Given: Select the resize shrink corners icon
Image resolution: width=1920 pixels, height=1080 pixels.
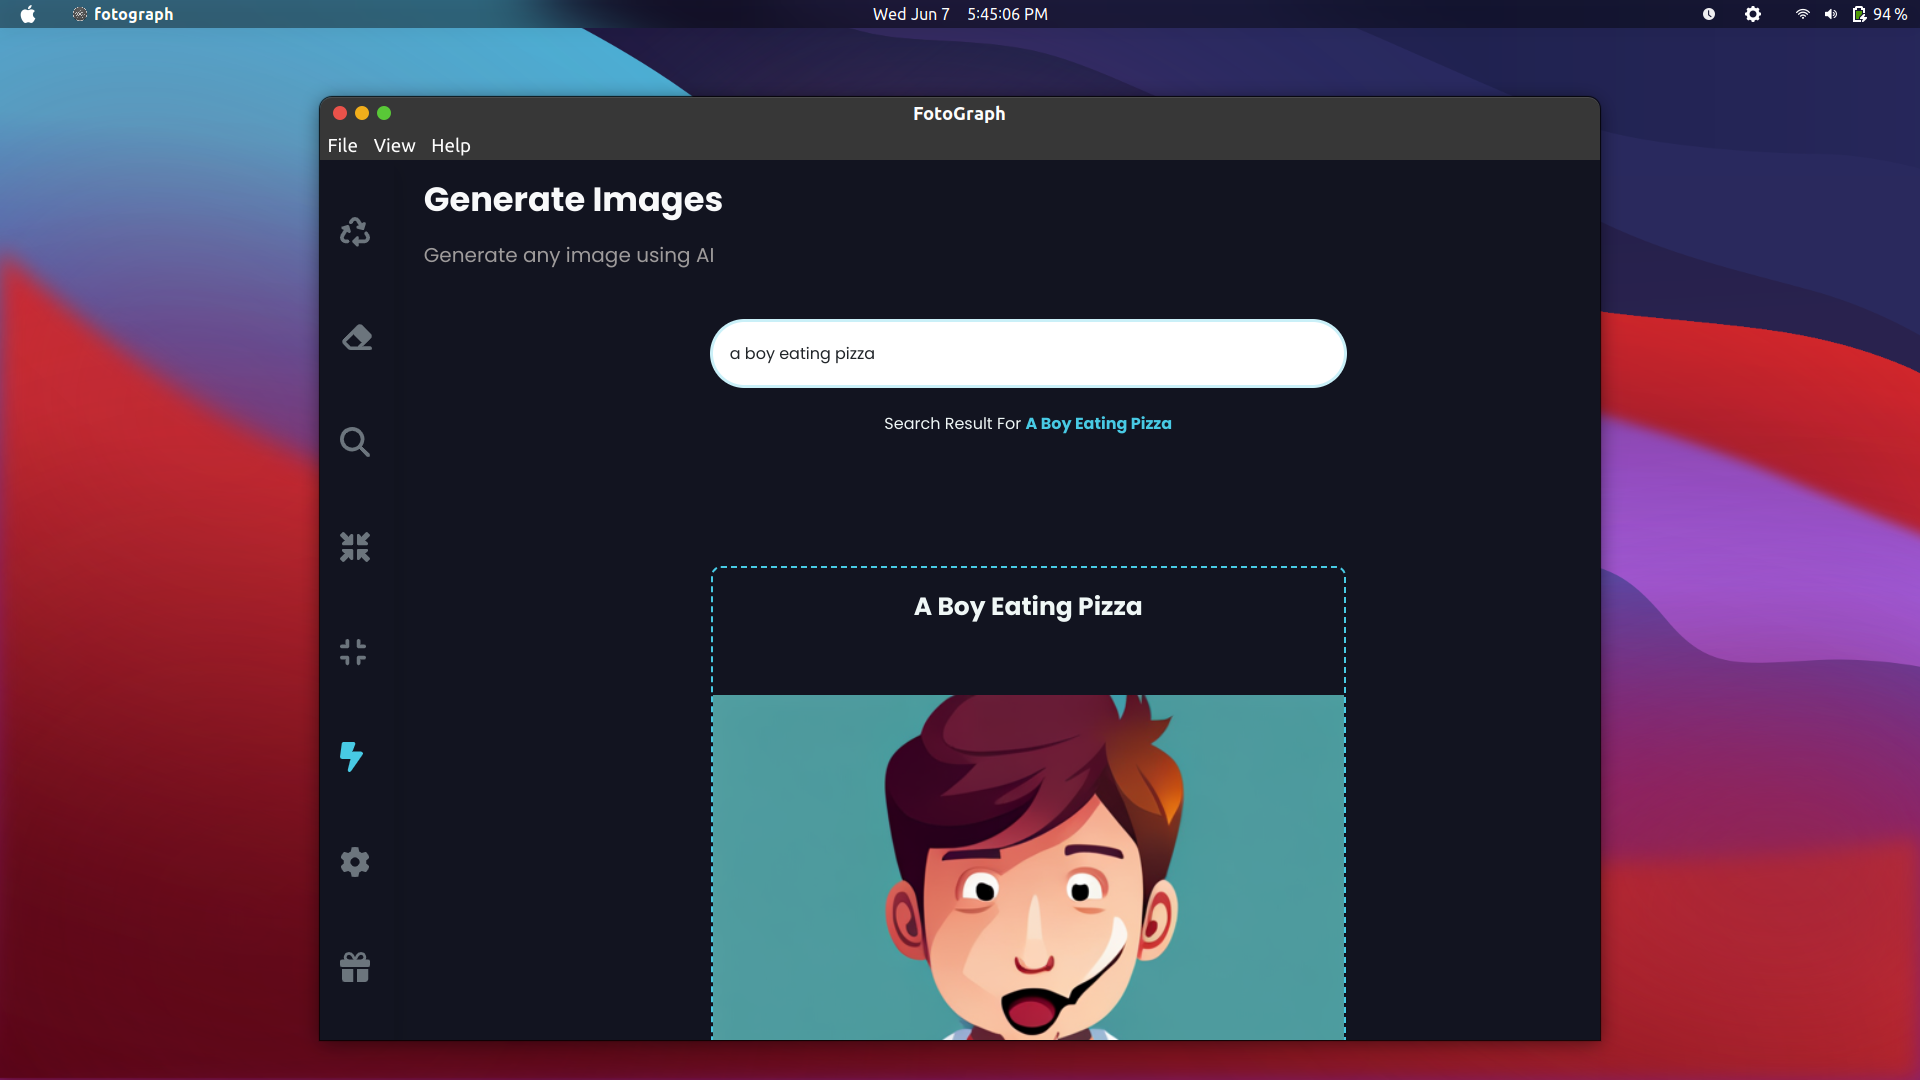Looking at the screenshot, I should (x=353, y=652).
